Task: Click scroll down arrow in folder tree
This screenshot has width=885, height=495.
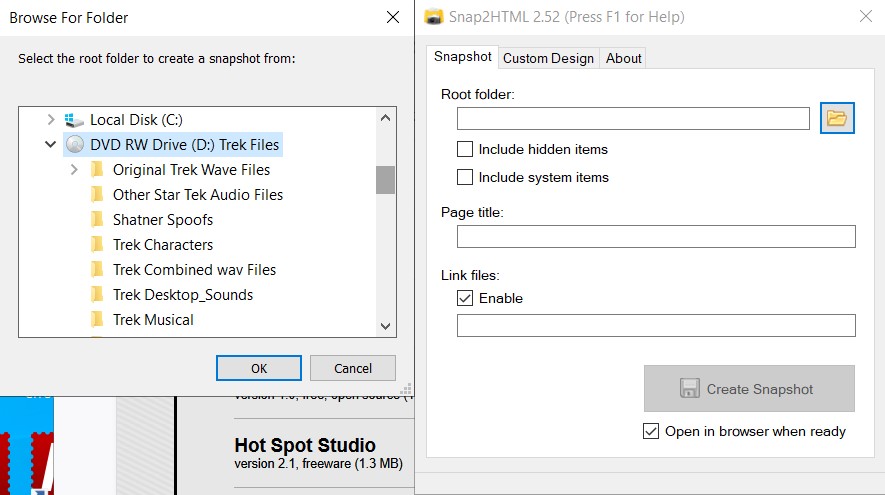Action: coord(385,326)
